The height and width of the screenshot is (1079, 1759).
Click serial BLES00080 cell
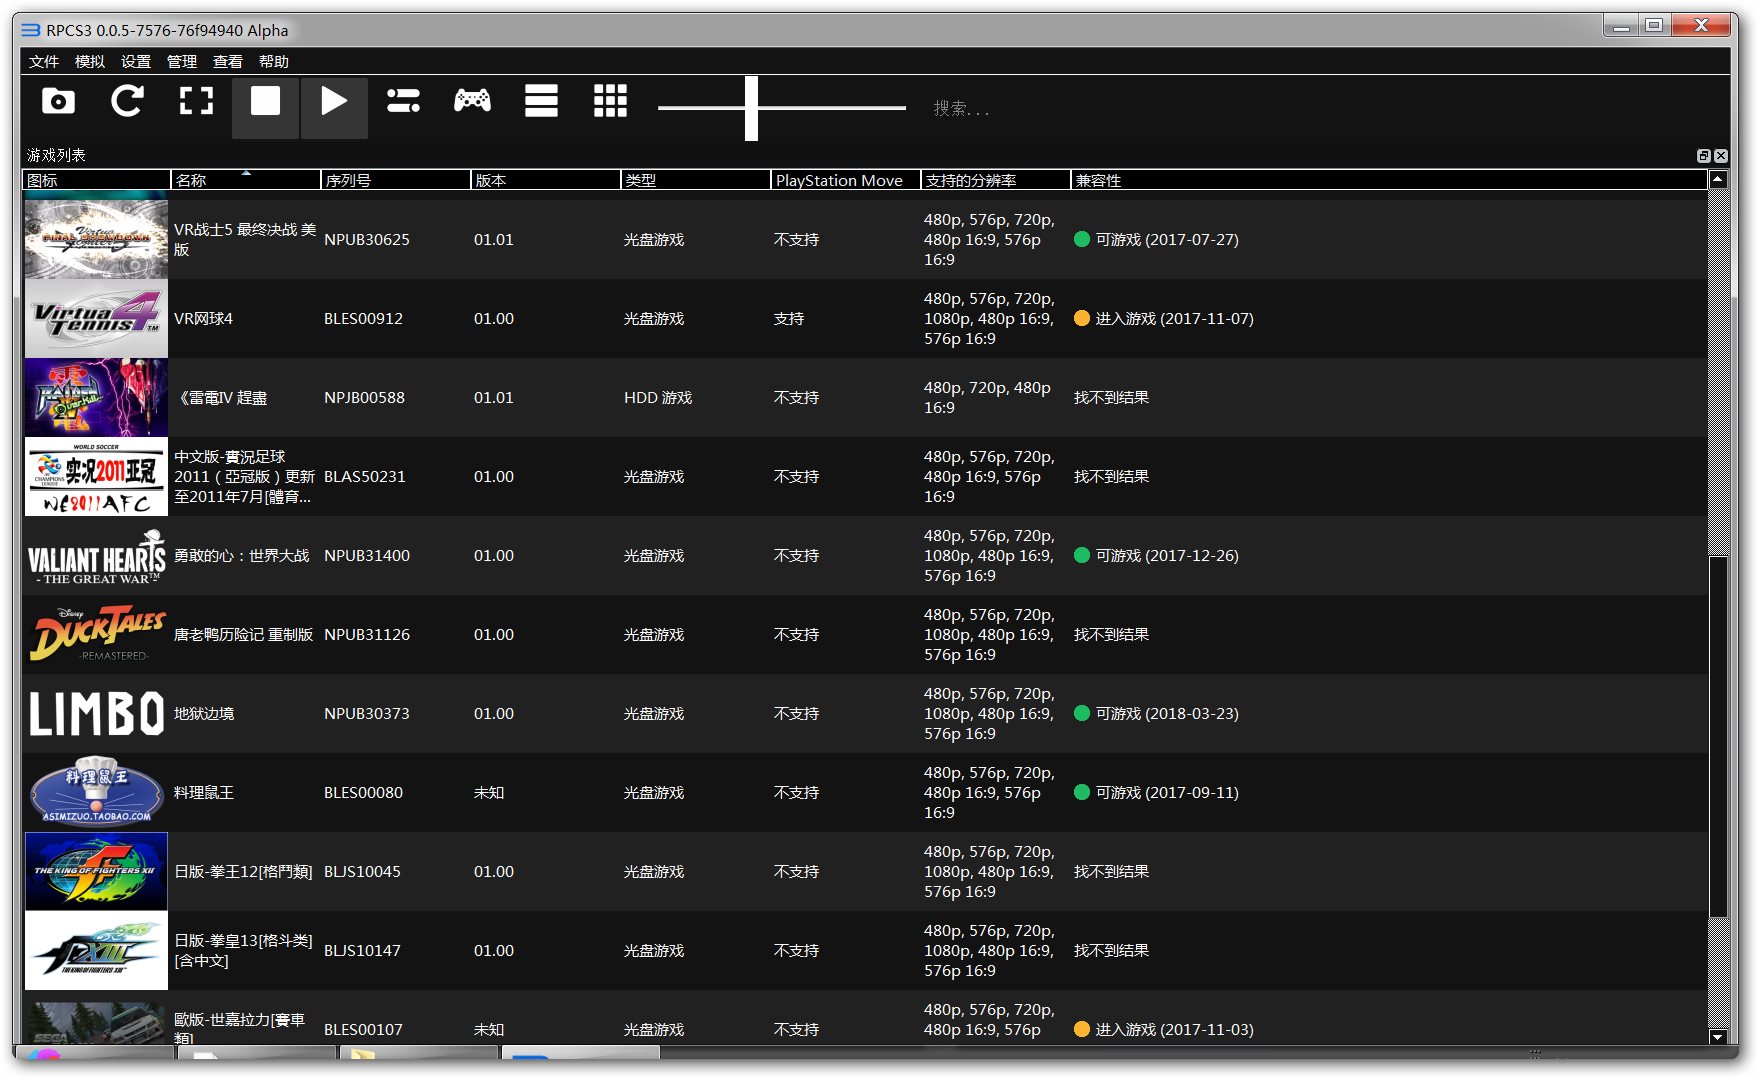(x=363, y=793)
